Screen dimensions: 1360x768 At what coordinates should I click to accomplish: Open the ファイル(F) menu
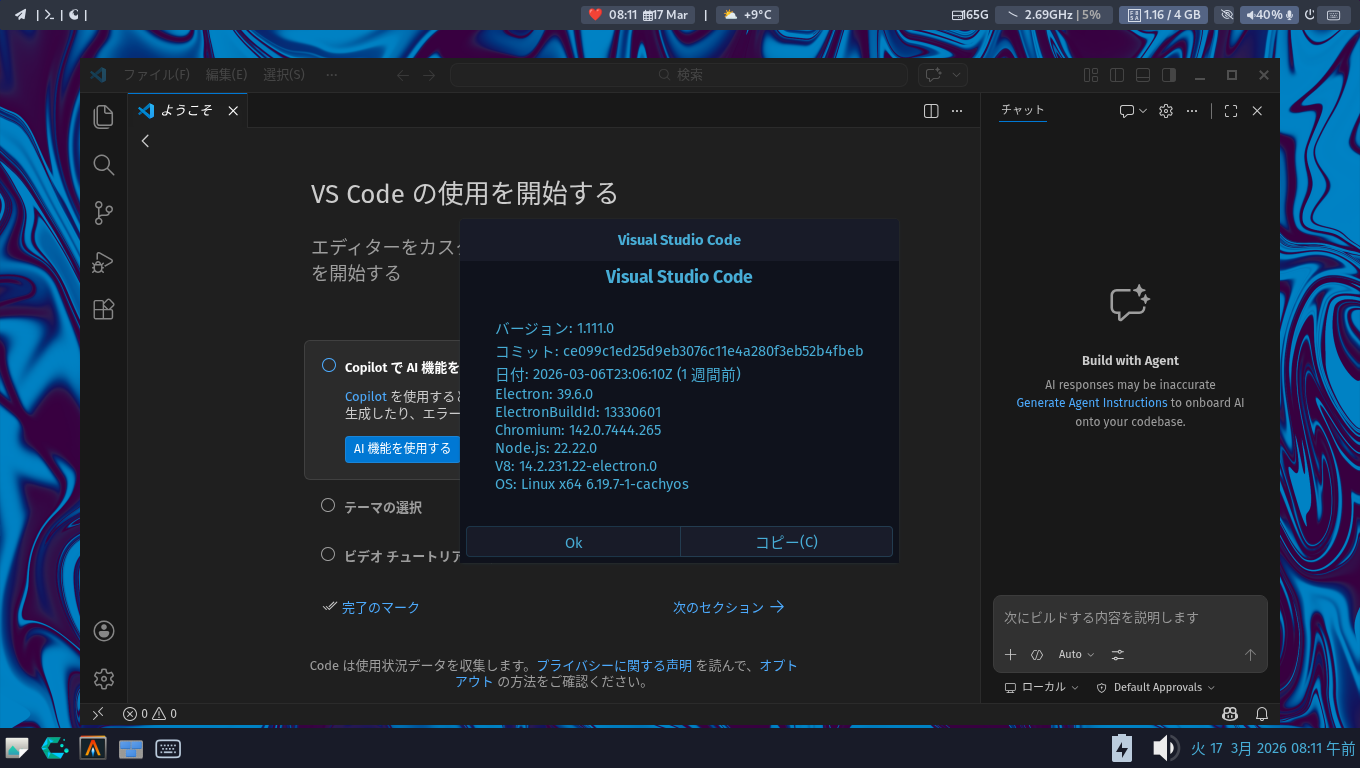coord(156,75)
